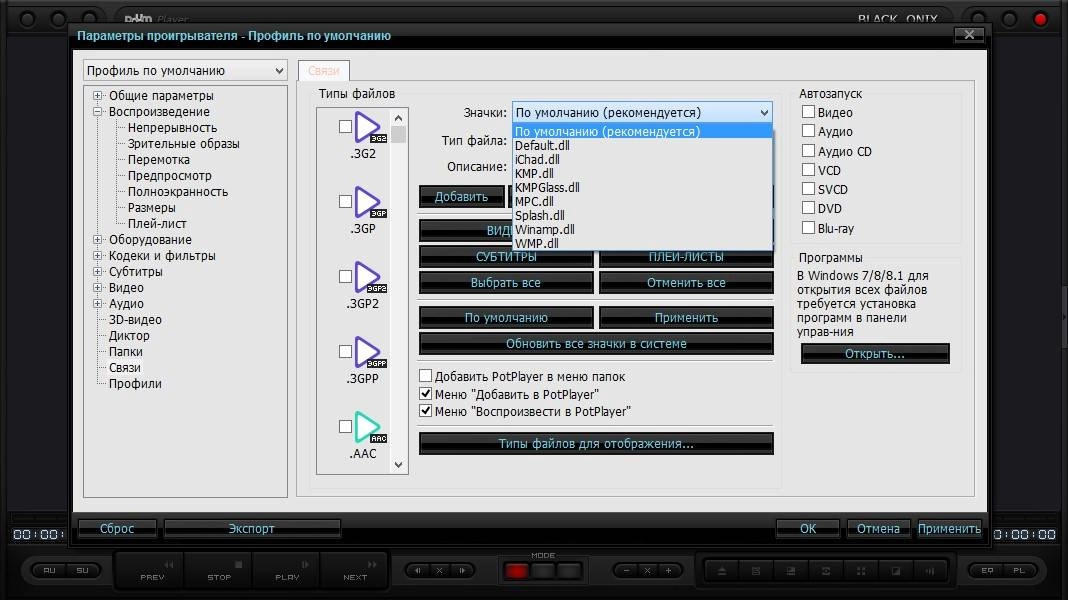Image resolution: width=1068 pixels, height=600 pixels.
Task: Select Winamp.dll from icons list
Action: tap(642, 230)
